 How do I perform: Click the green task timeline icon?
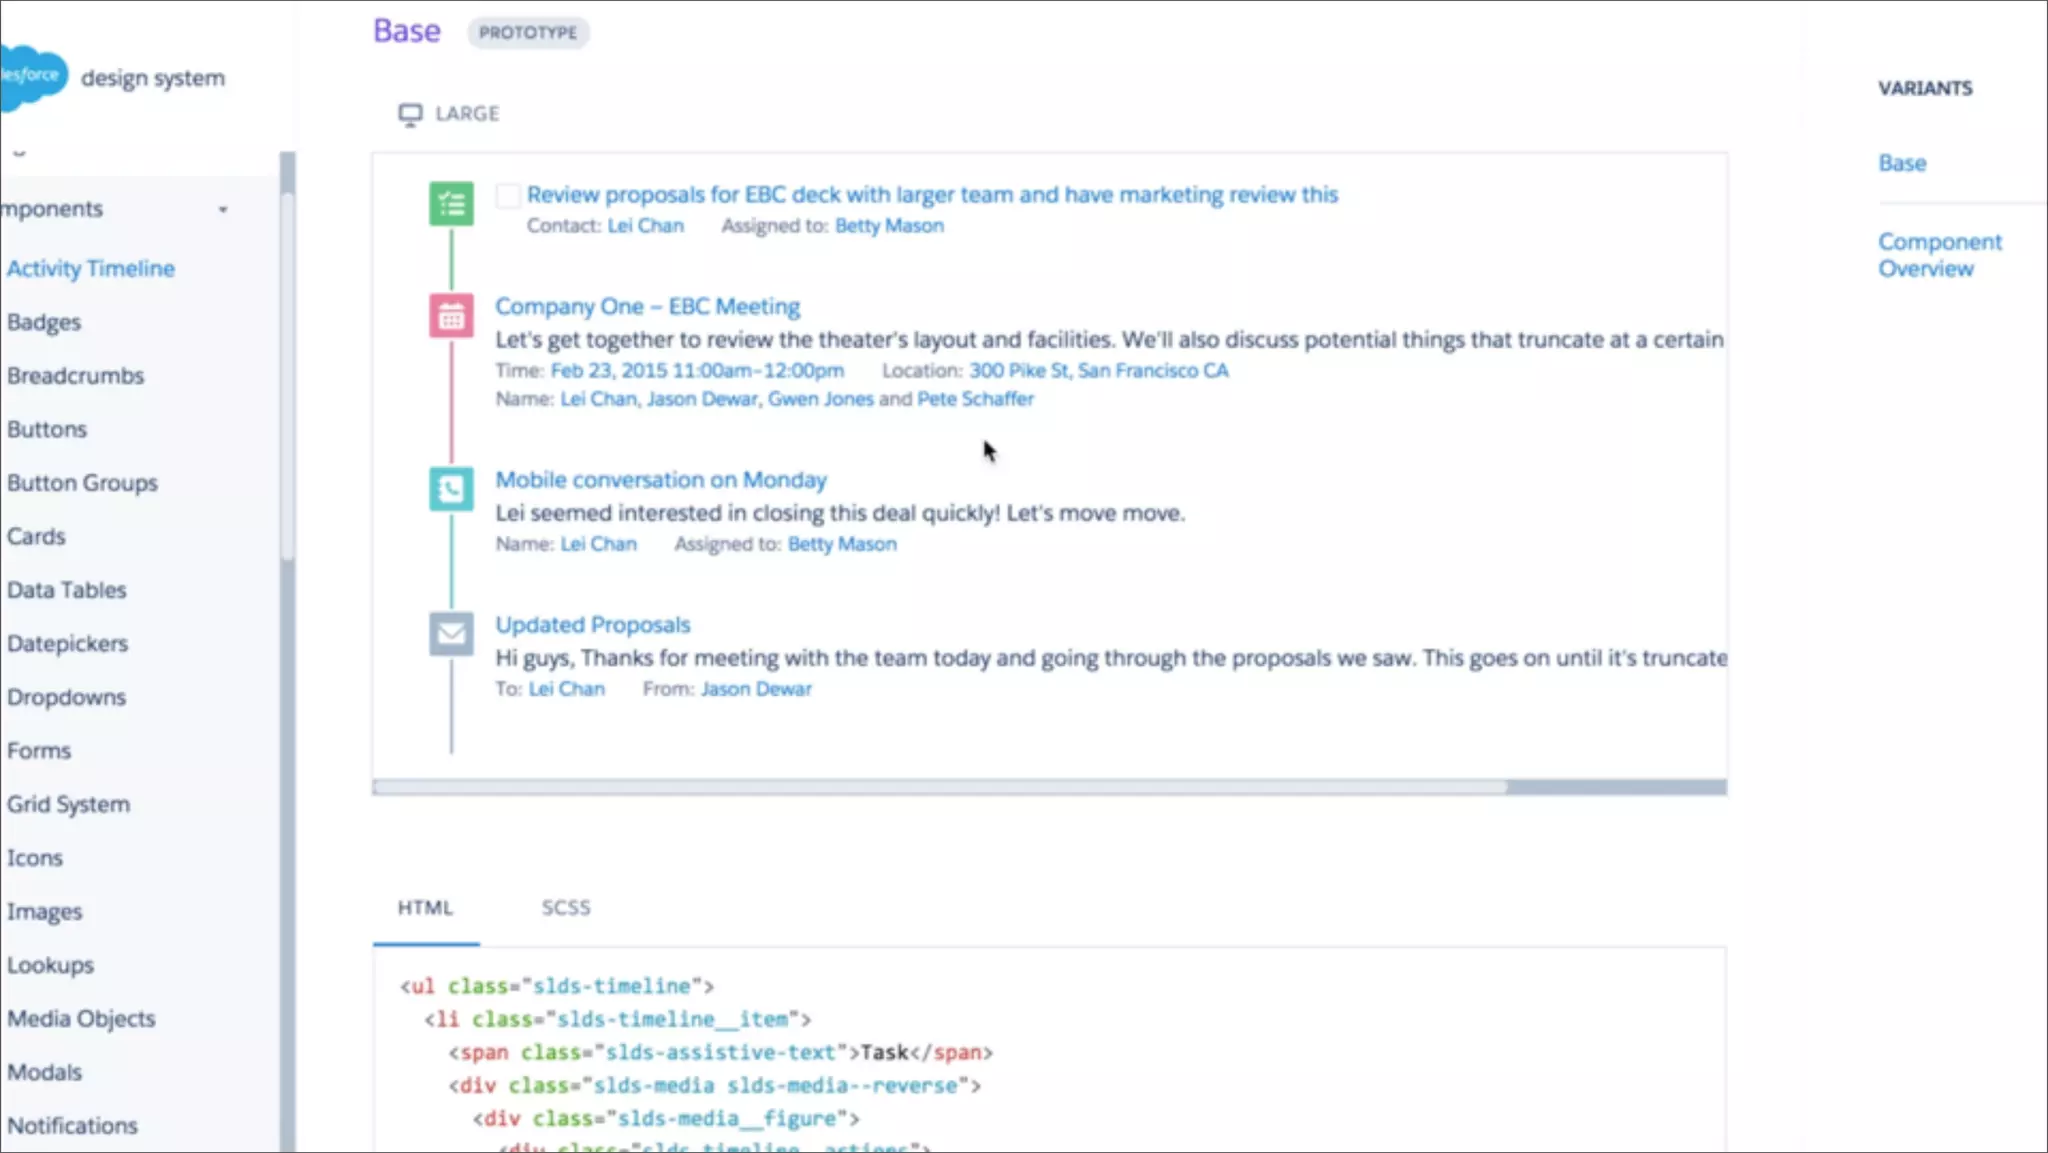[x=451, y=204]
